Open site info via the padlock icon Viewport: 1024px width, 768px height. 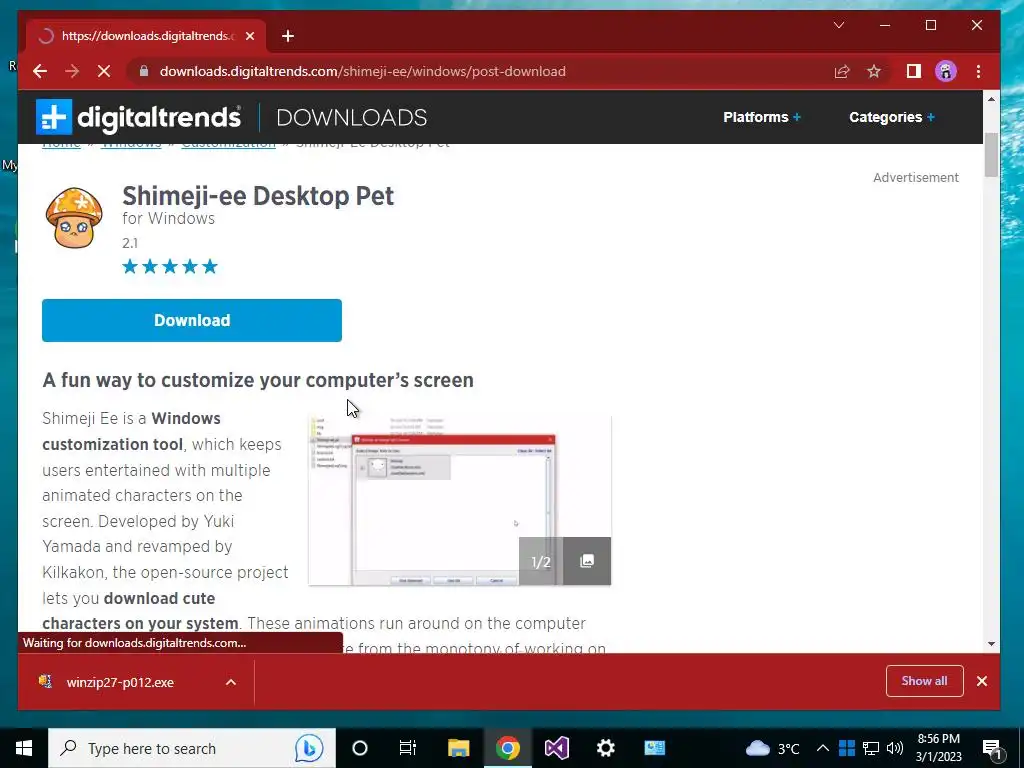pos(144,71)
